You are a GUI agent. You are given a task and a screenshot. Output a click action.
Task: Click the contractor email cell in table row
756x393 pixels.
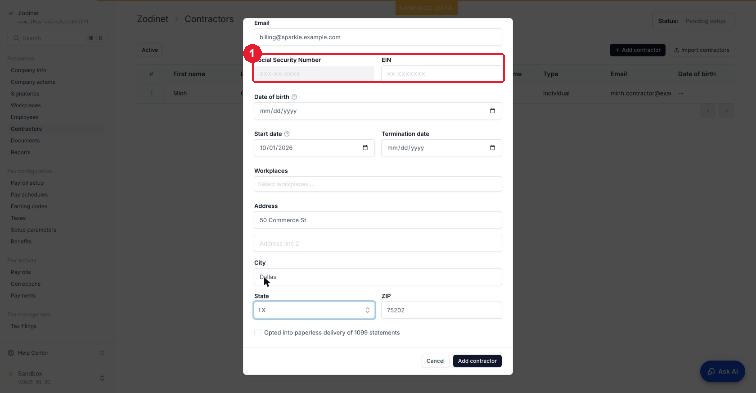pos(641,93)
